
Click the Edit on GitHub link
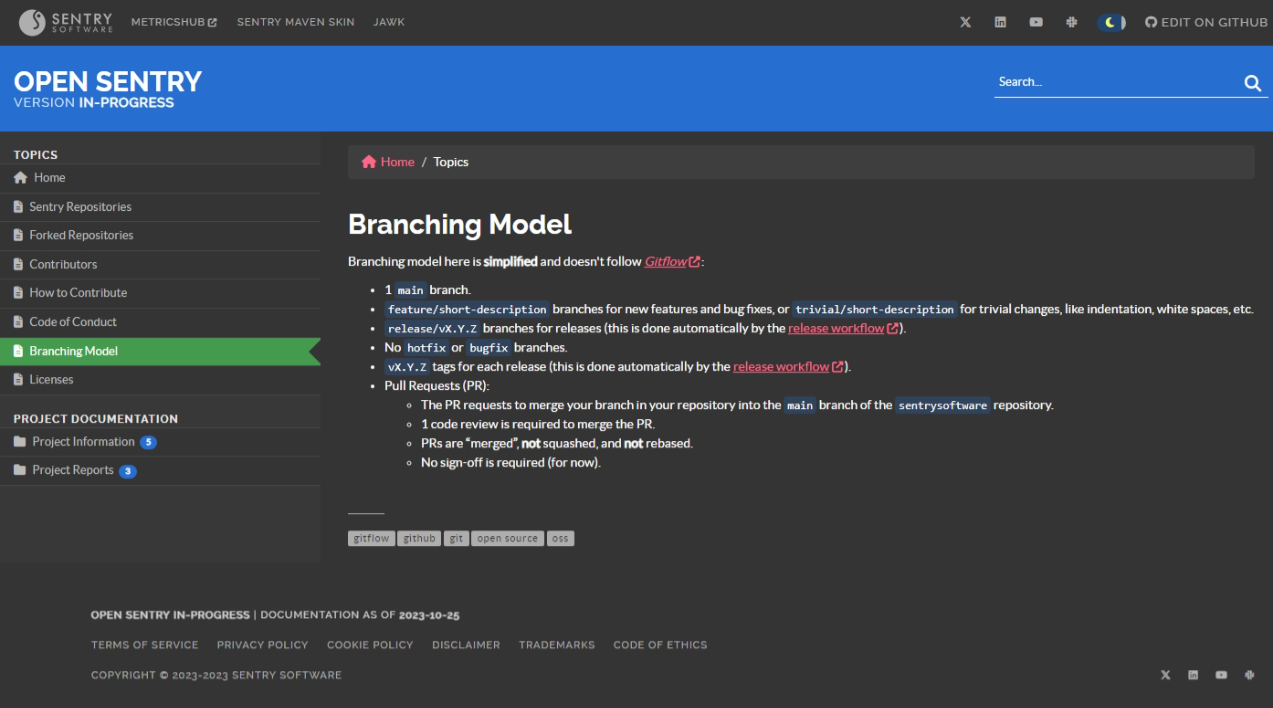pyautogui.click(x=1206, y=22)
